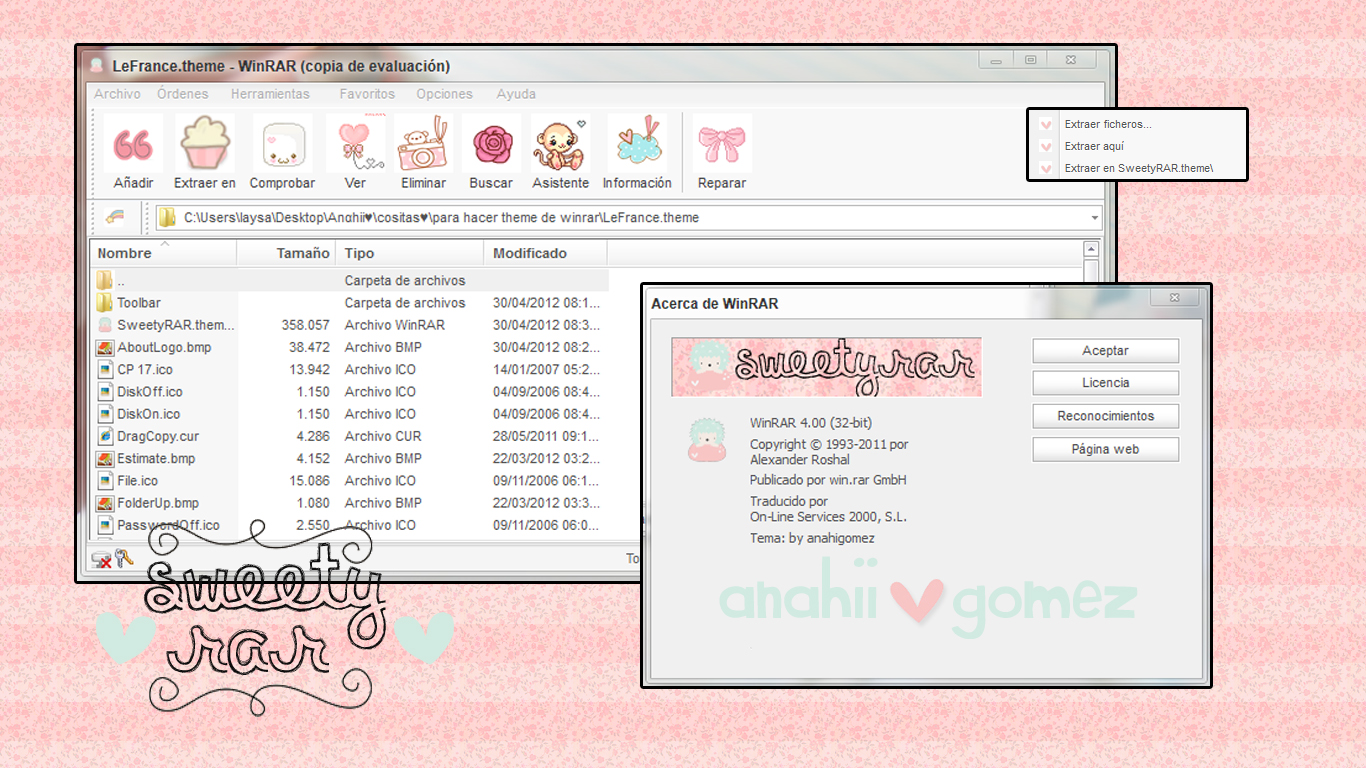Select the AboutLogo.bmp file icon
Screen dimensions: 1366x768
click(104, 347)
